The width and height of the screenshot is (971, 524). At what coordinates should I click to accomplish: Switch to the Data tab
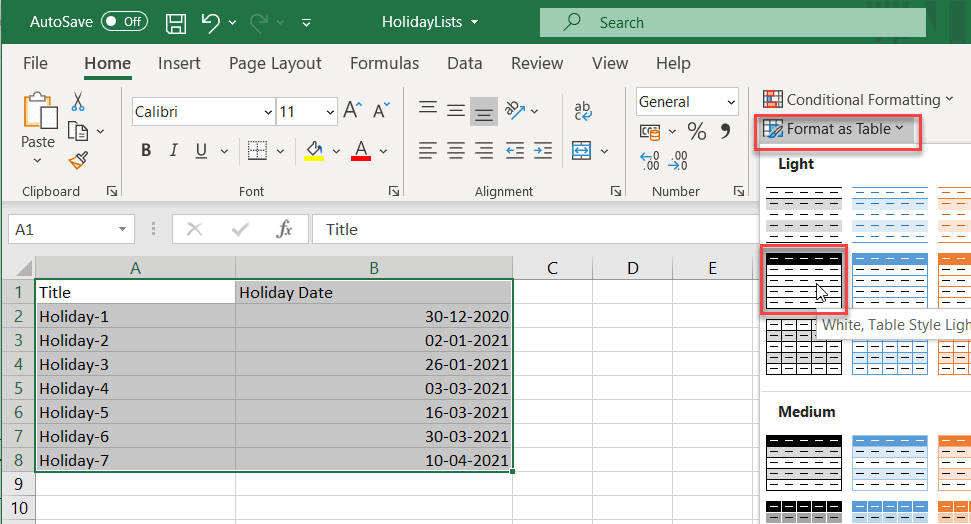(464, 63)
